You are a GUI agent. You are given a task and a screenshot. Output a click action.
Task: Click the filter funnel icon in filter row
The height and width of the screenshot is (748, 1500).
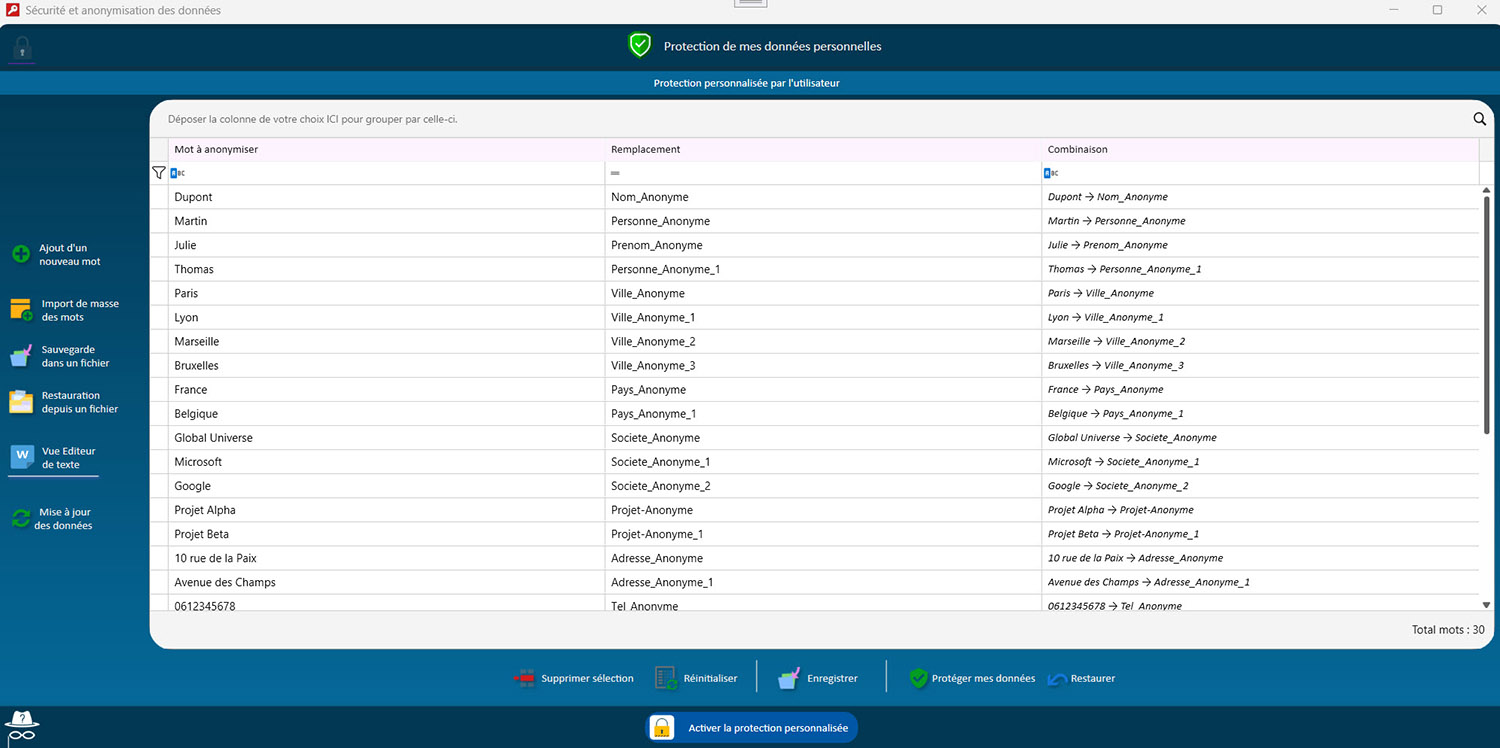click(158, 173)
